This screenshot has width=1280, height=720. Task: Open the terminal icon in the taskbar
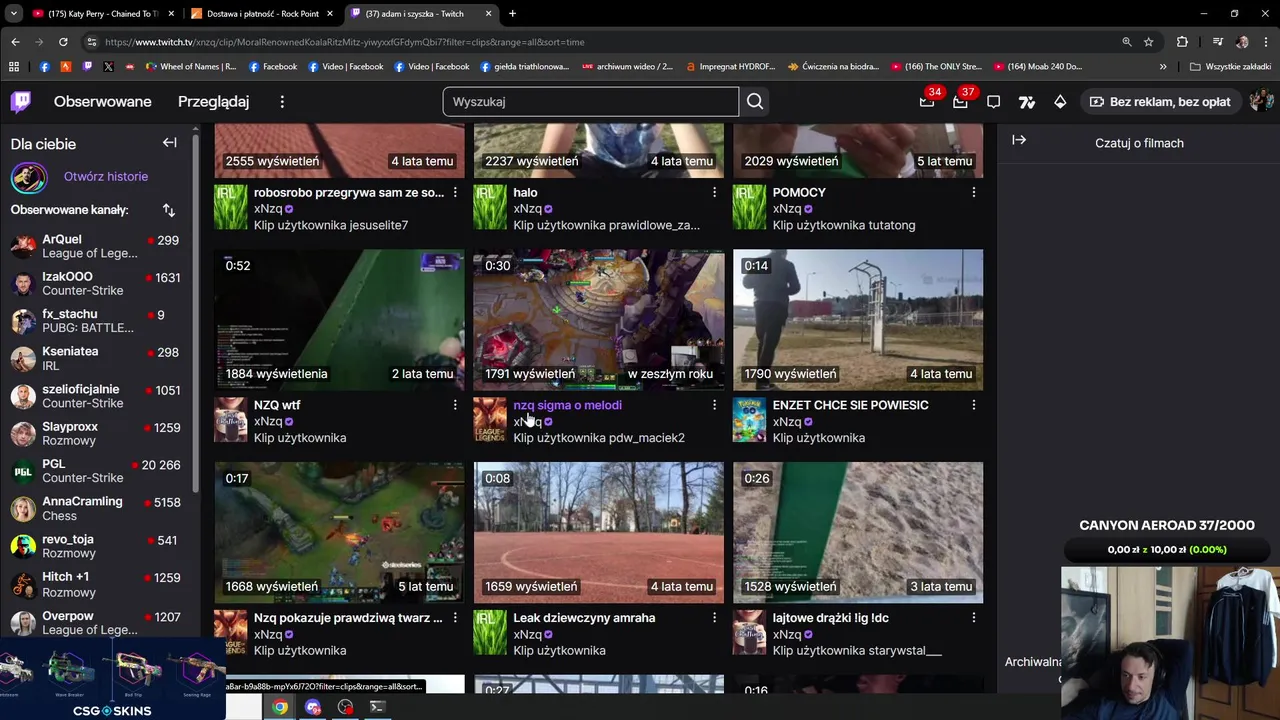(x=377, y=707)
